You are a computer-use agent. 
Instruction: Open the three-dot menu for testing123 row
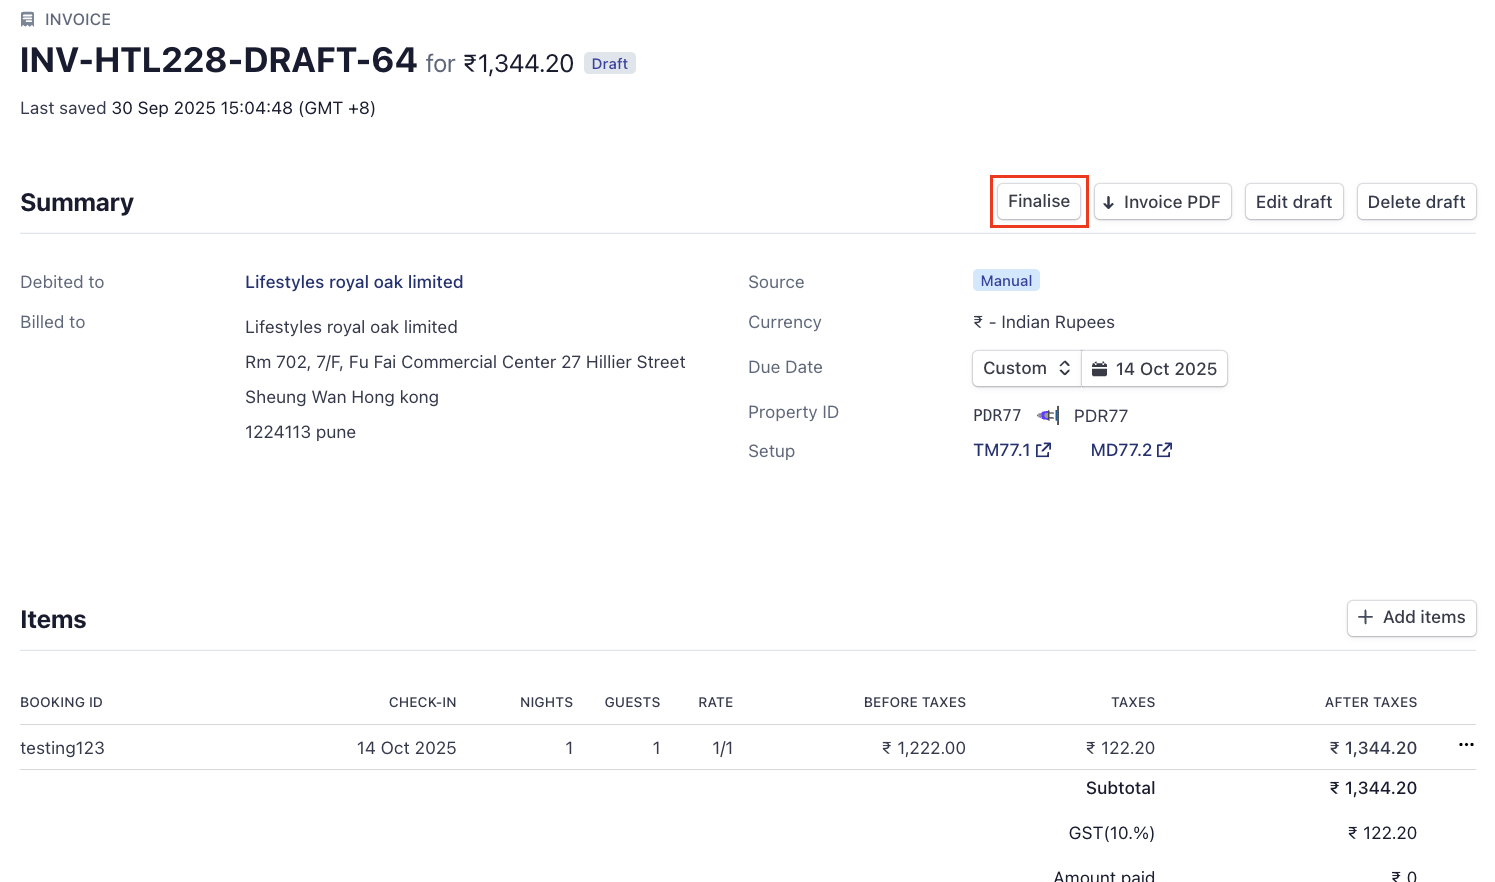1466,745
